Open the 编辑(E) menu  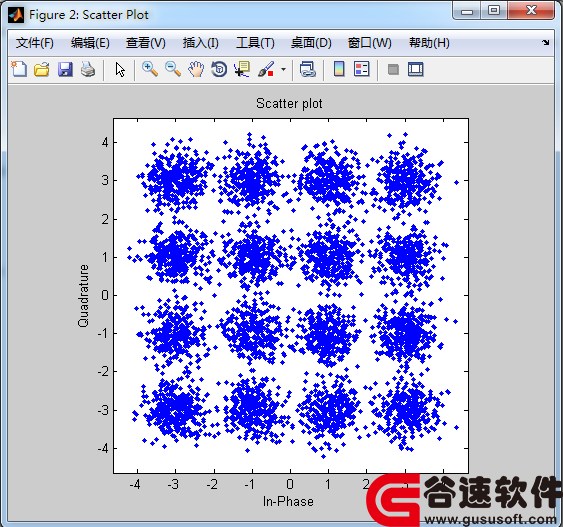pyautogui.click(x=90, y=43)
